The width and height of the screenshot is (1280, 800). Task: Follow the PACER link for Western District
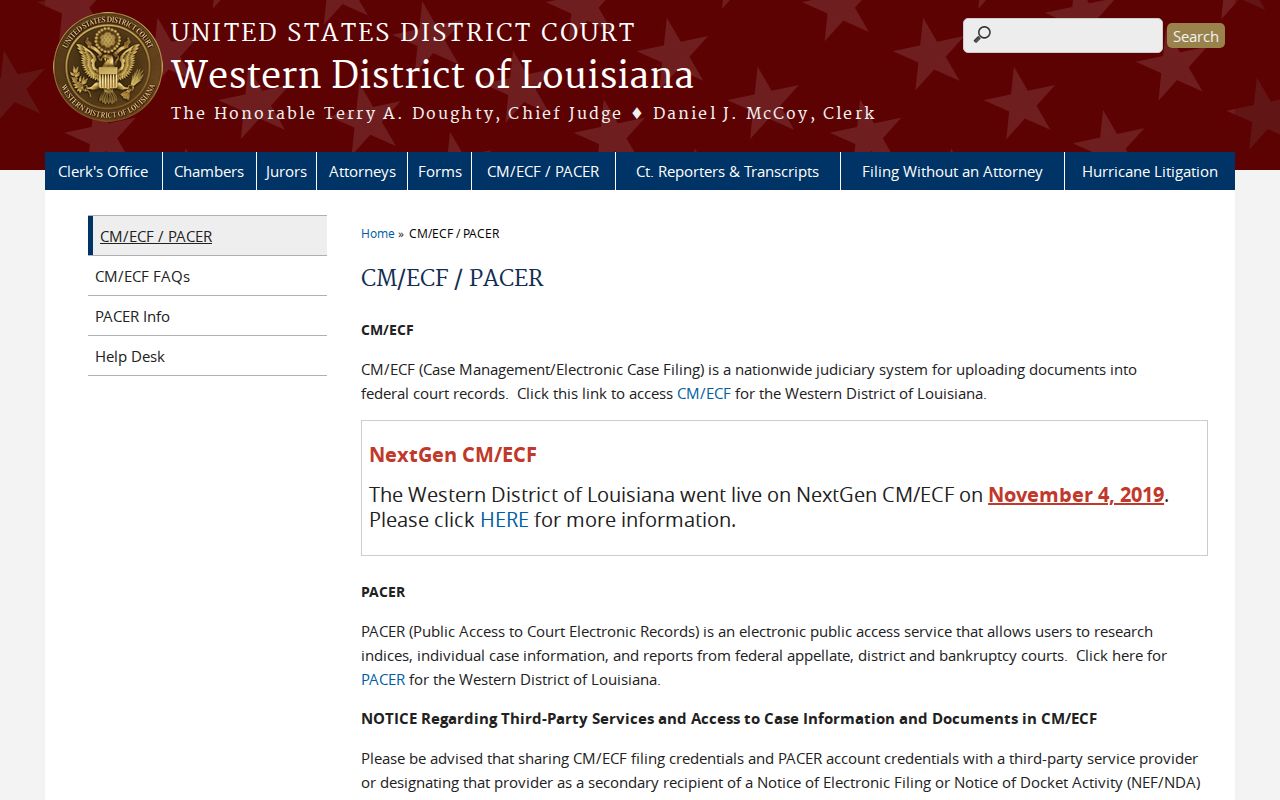click(383, 679)
